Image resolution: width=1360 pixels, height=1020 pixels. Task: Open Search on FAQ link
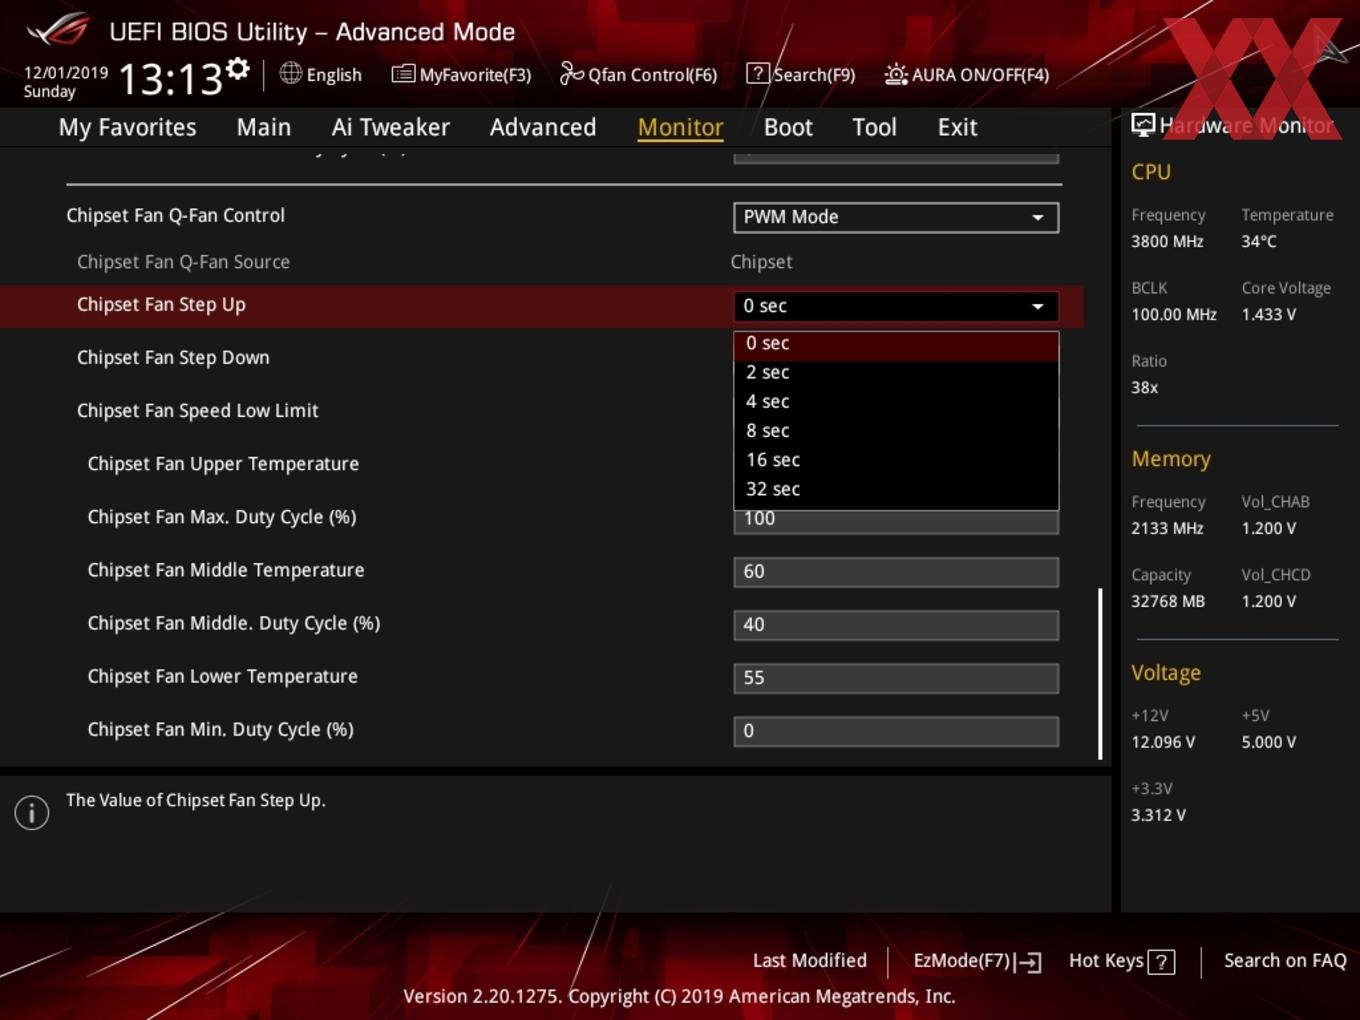point(1285,961)
